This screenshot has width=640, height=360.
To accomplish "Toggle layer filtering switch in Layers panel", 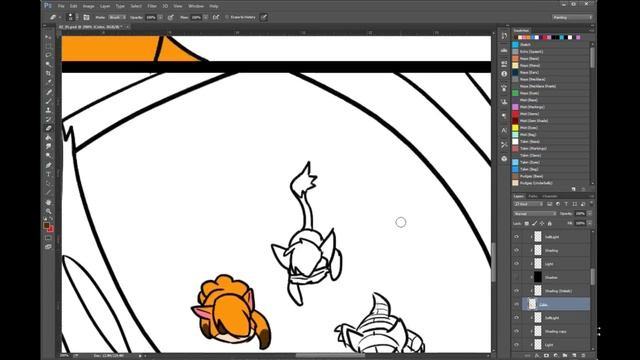I will click(x=591, y=203).
